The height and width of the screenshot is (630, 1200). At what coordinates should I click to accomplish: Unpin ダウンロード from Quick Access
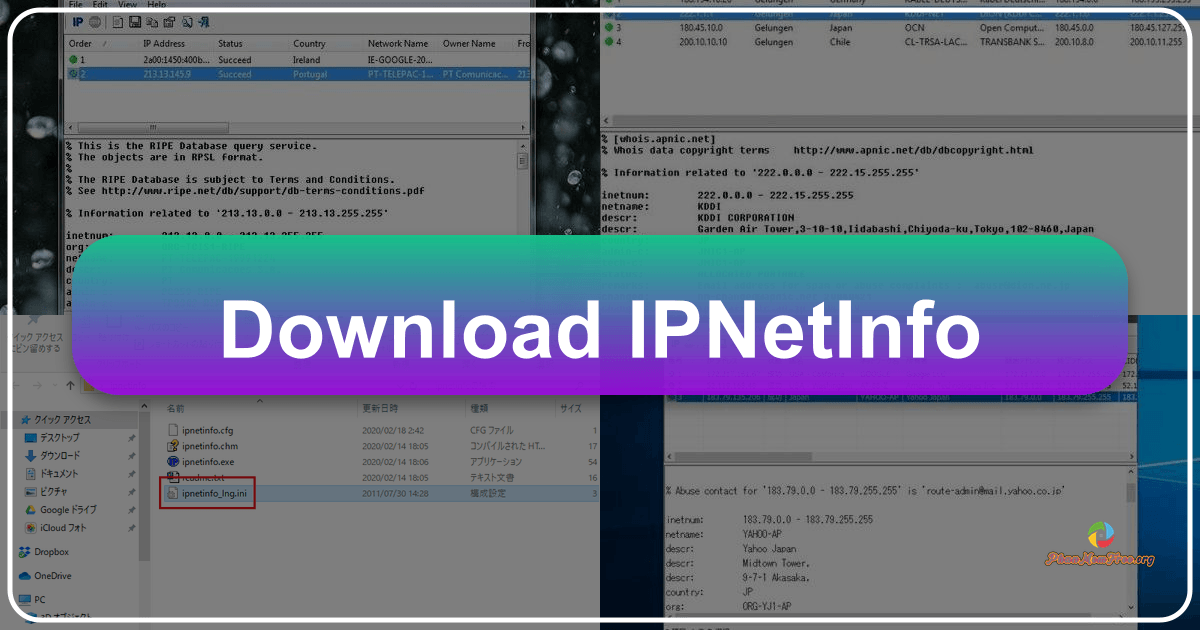pos(133,455)
